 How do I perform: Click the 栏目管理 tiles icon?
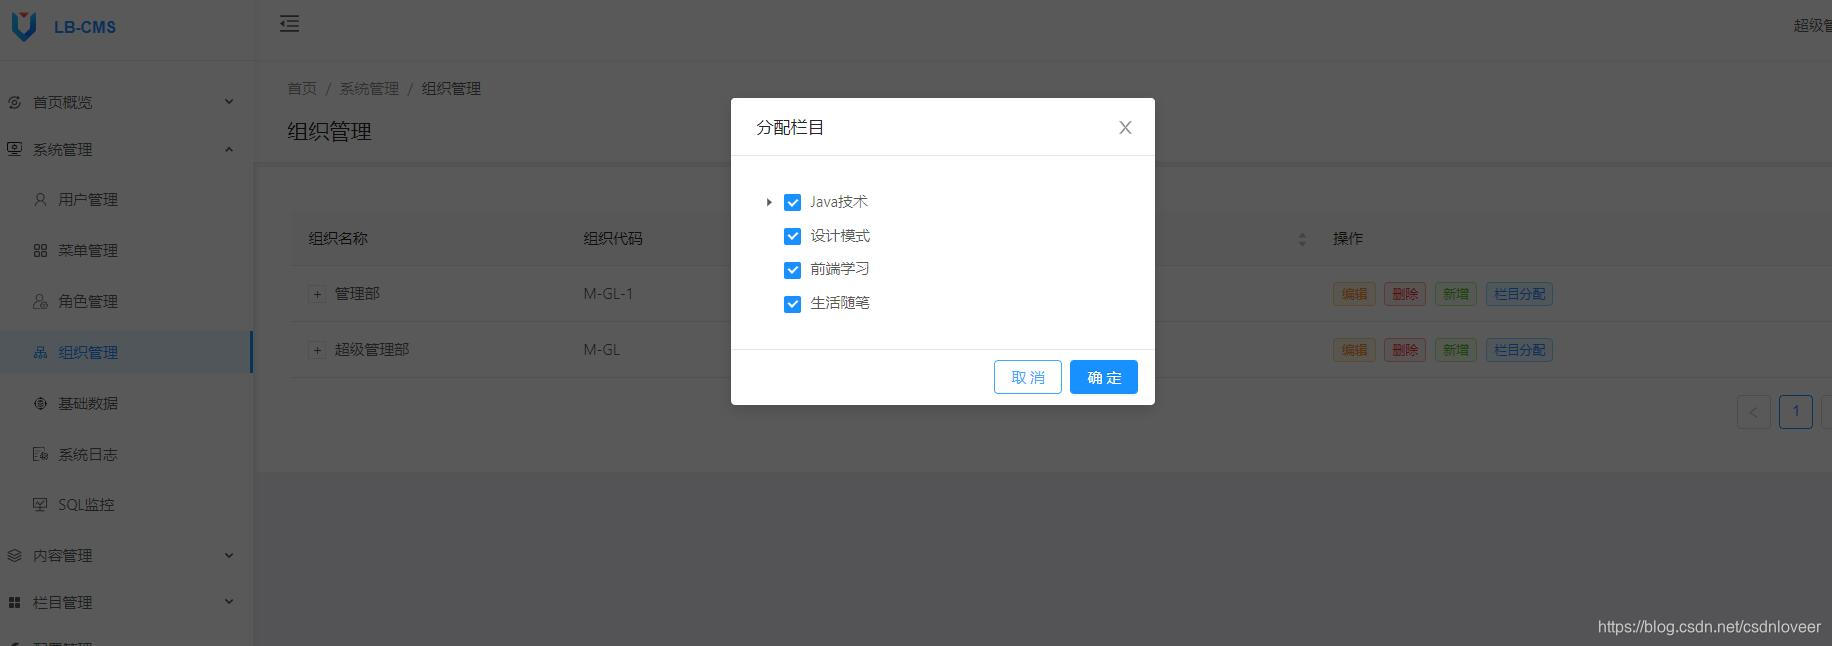pos(14,602)
